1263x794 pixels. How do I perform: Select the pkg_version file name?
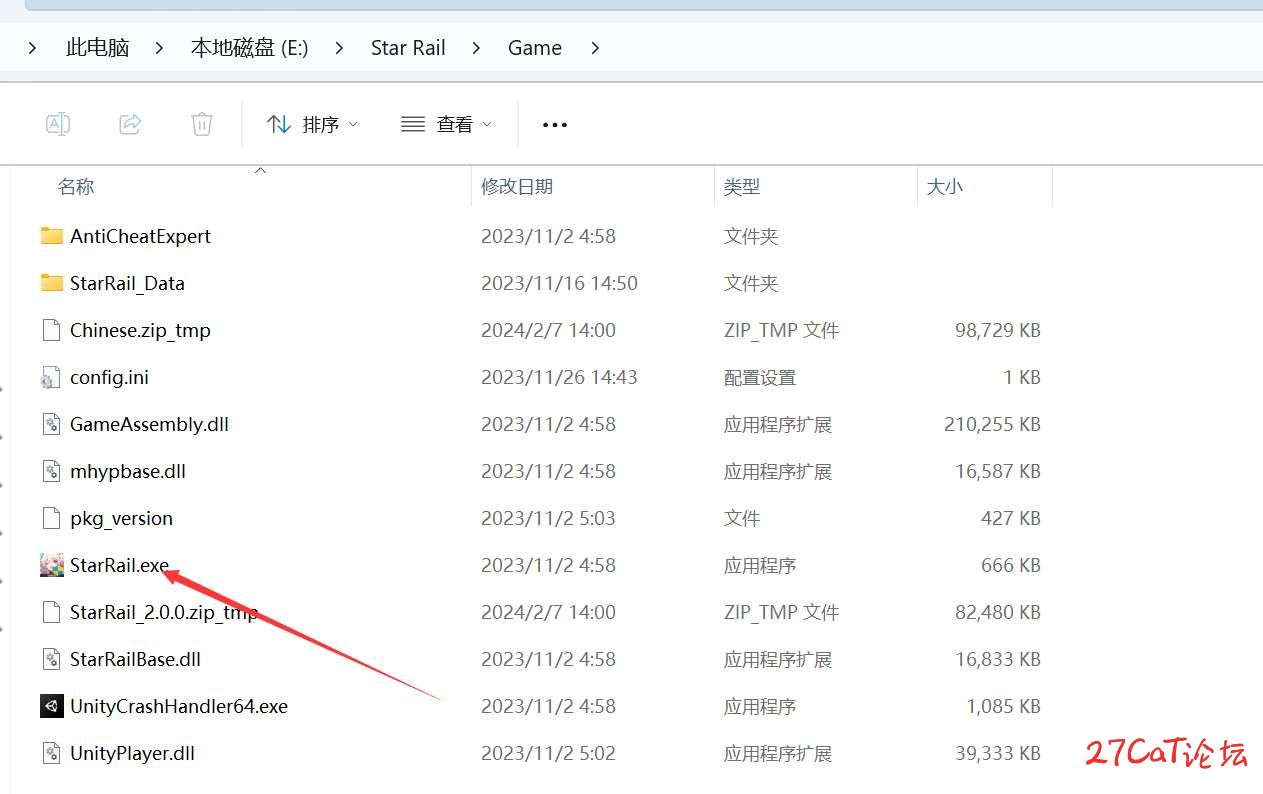pos(121,518)
